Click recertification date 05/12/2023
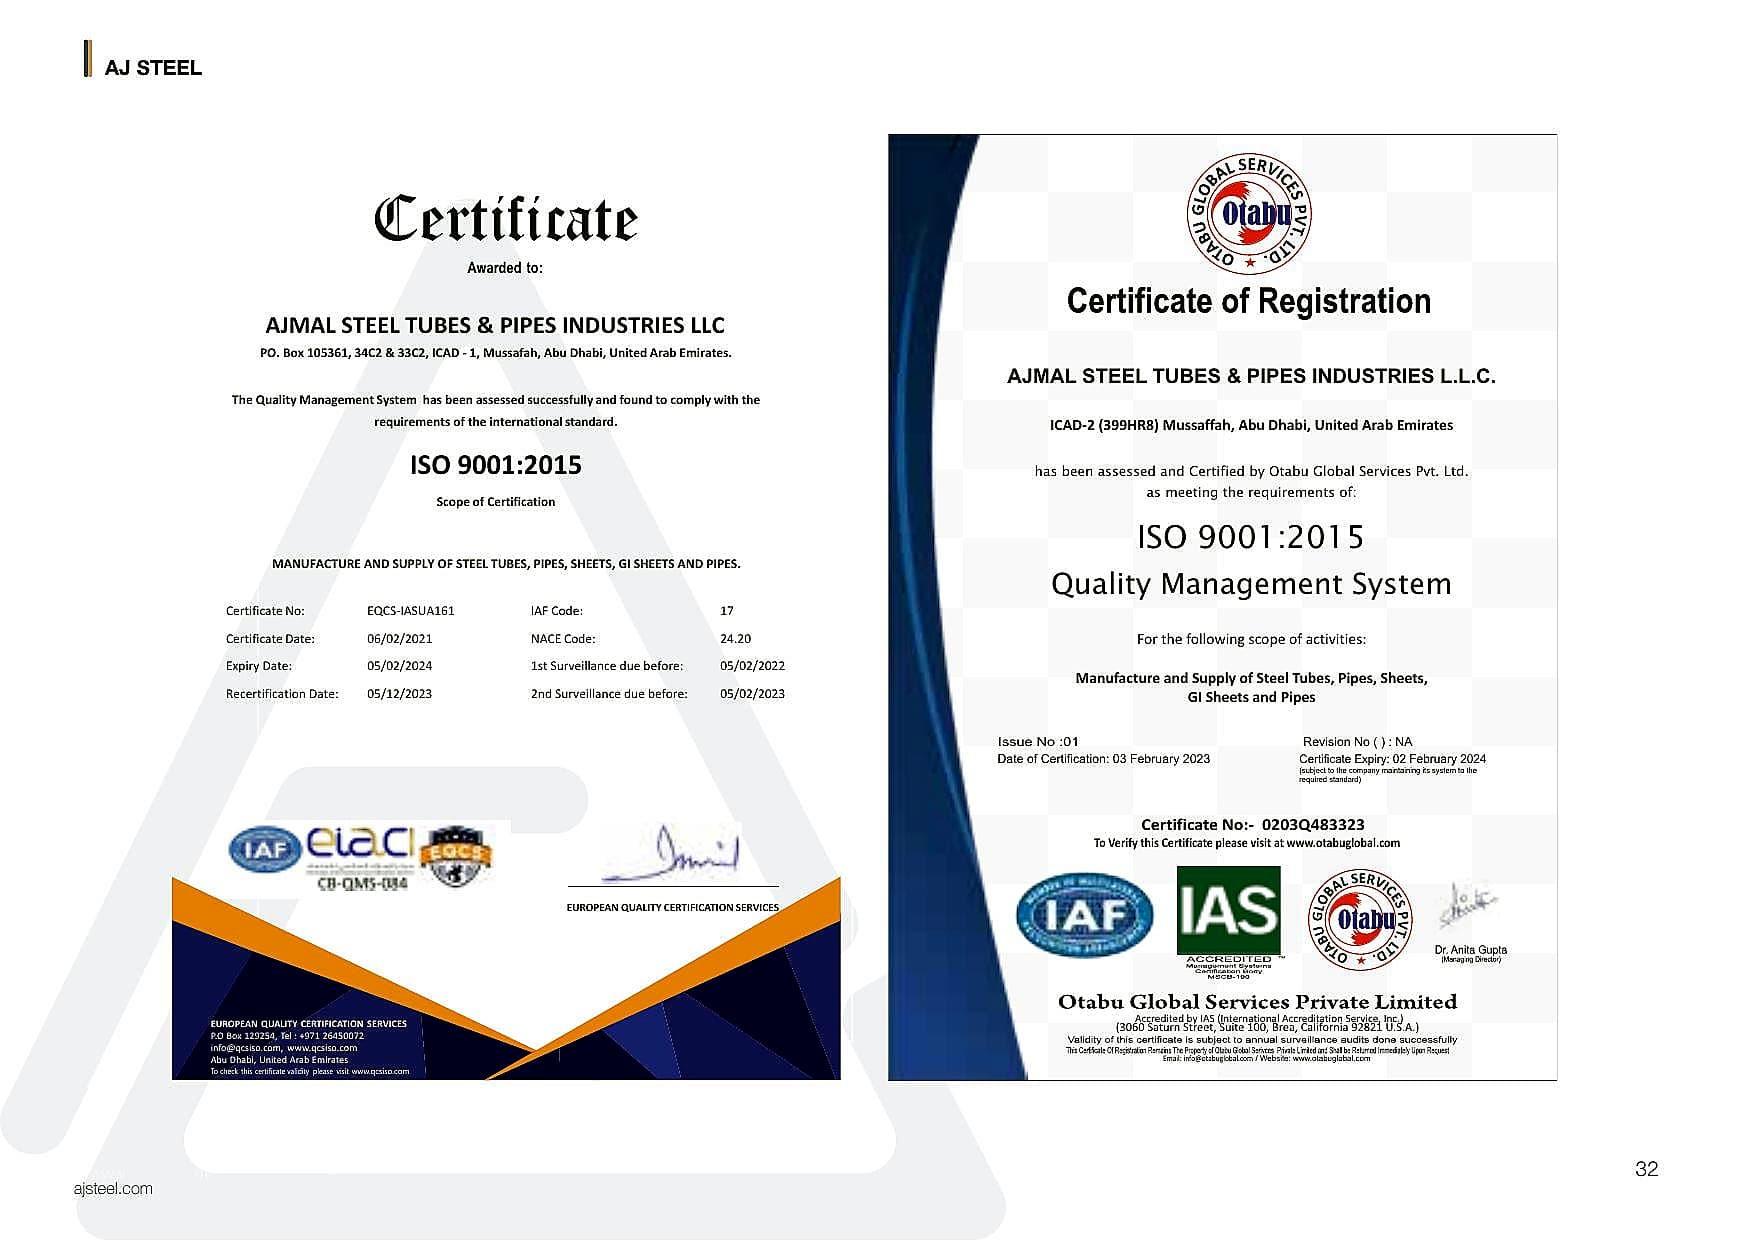The width and height of the screenshot is (1754, 1241). click(x=399, y=694)
